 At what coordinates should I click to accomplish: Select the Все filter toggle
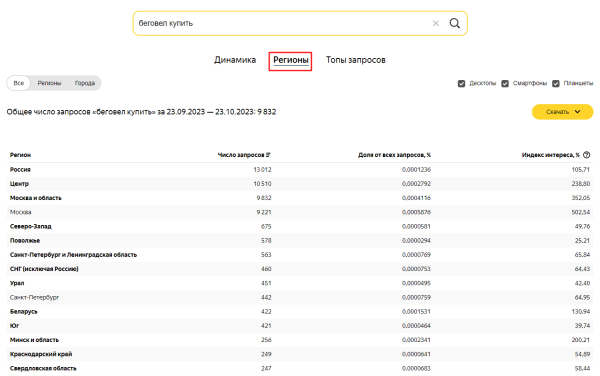click(x=18, y=83)
